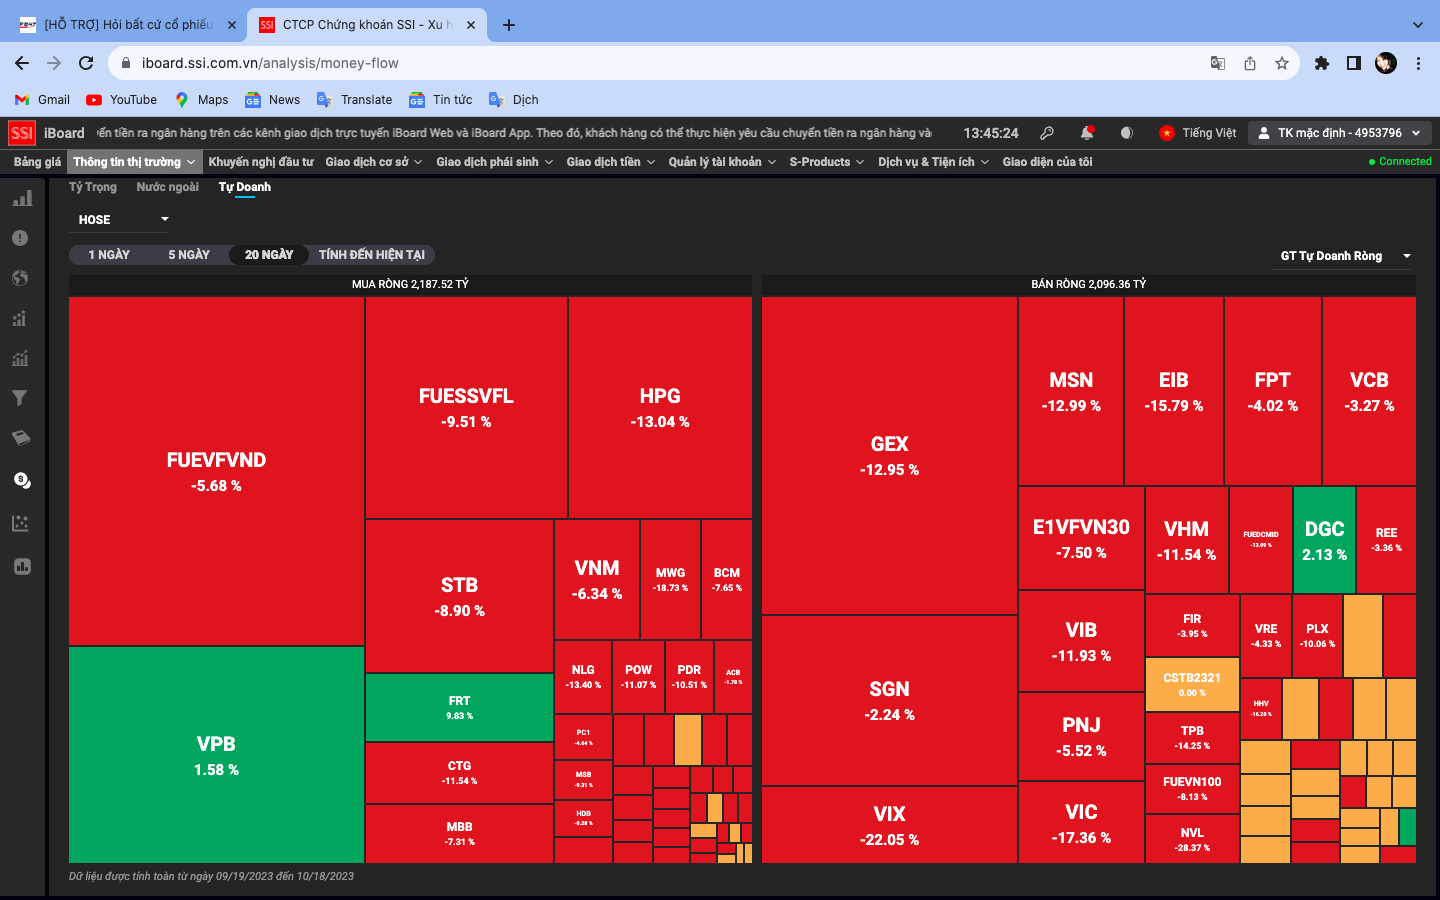Reload the page

[86, 63]
